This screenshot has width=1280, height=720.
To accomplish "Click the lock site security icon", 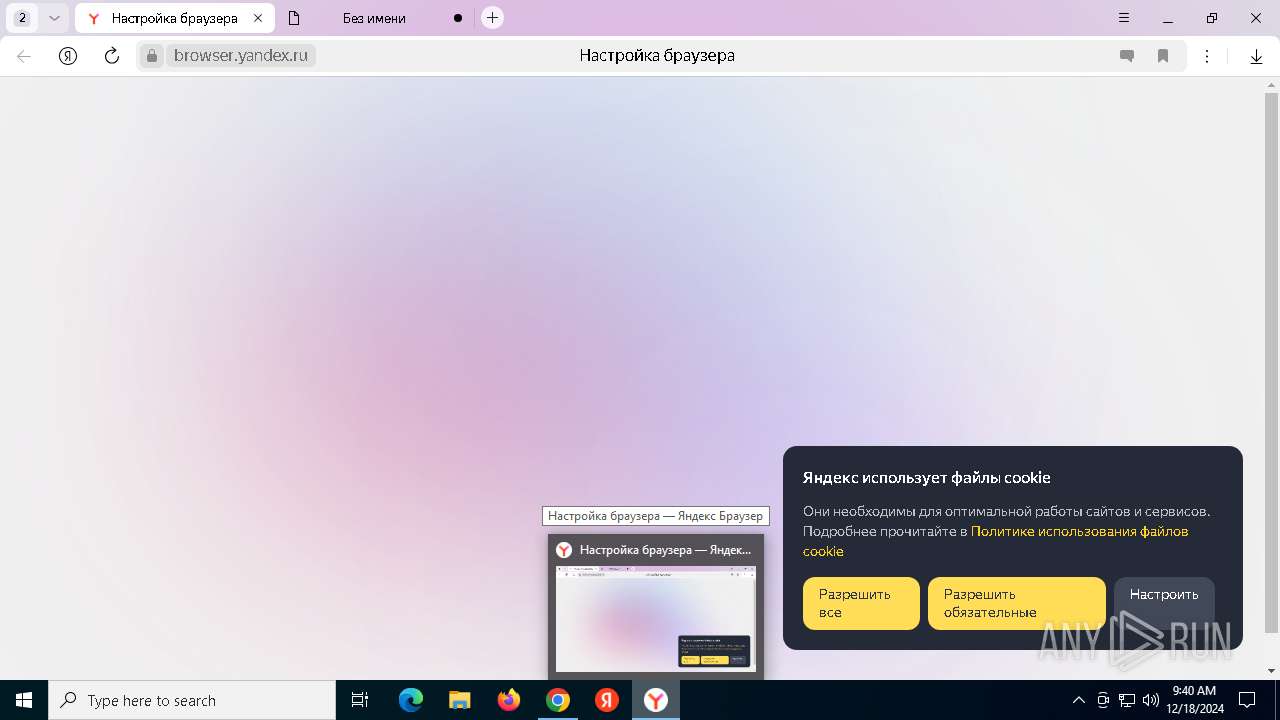I will tap(152, 56).
